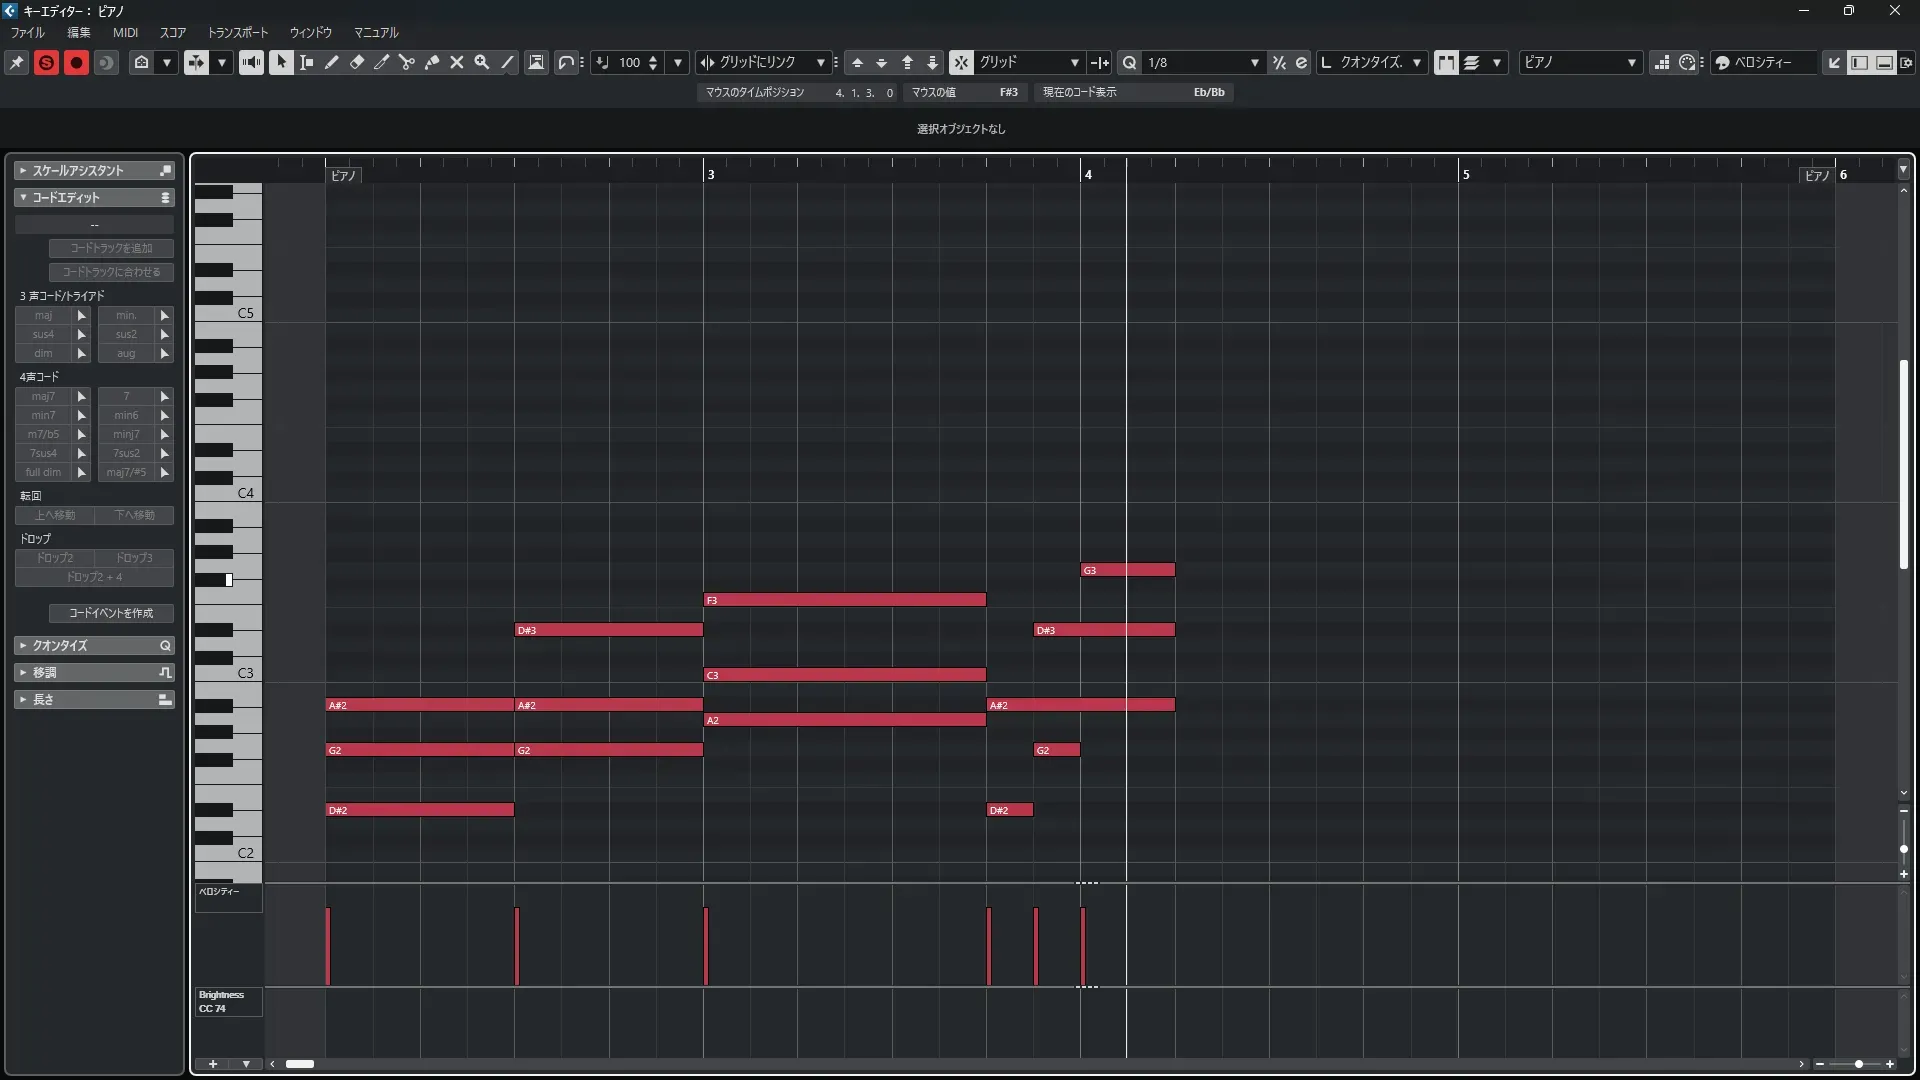Open the MIDI menu

125,32
